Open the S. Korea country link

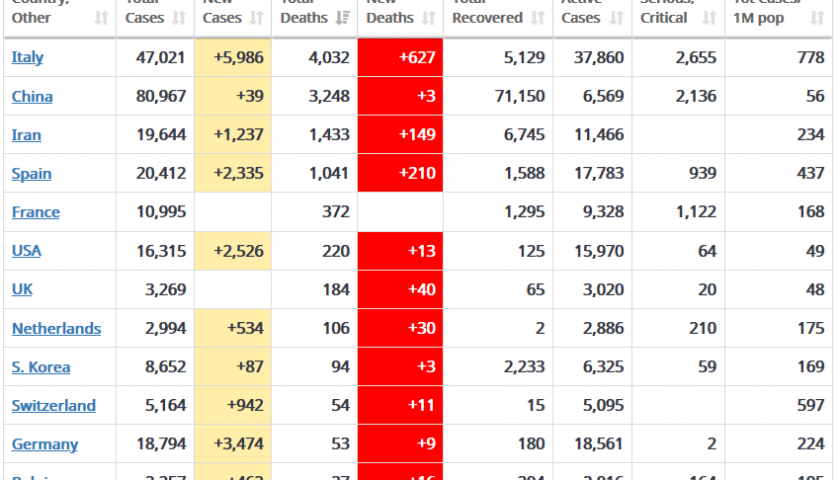click(41, 367)
